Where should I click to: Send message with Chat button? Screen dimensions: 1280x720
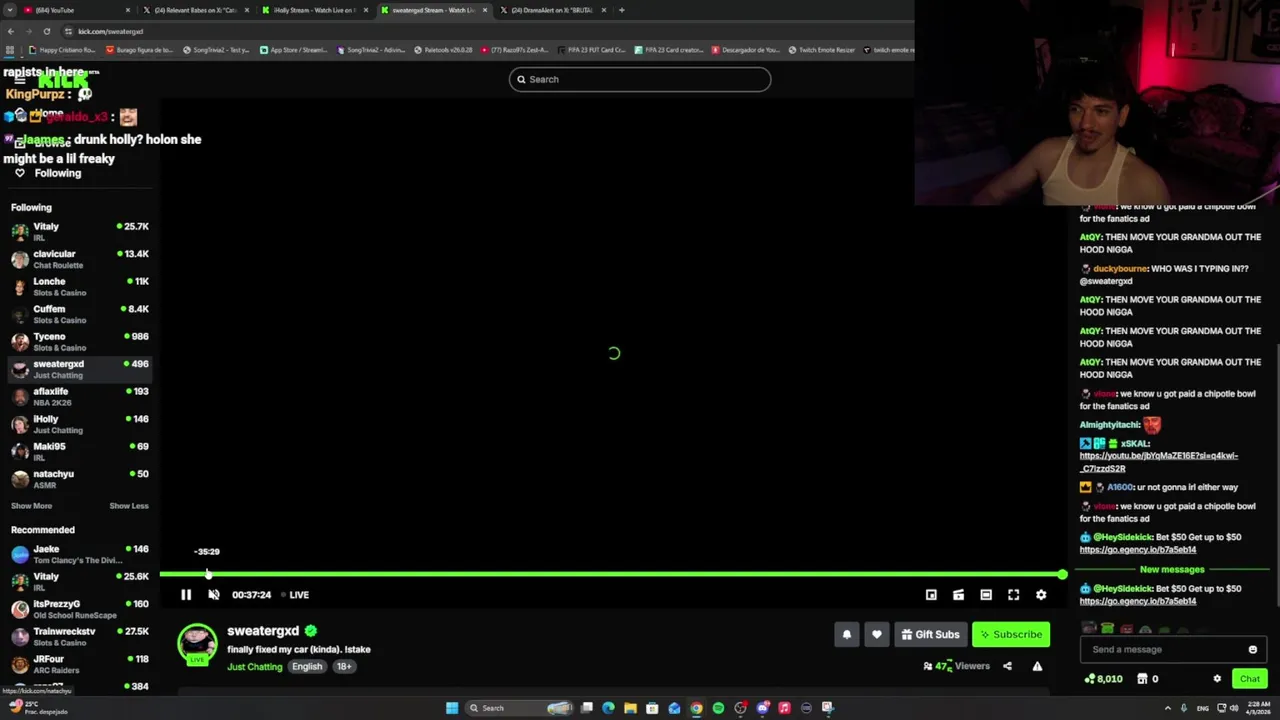pyautogui.click(x=1250, y=679)
